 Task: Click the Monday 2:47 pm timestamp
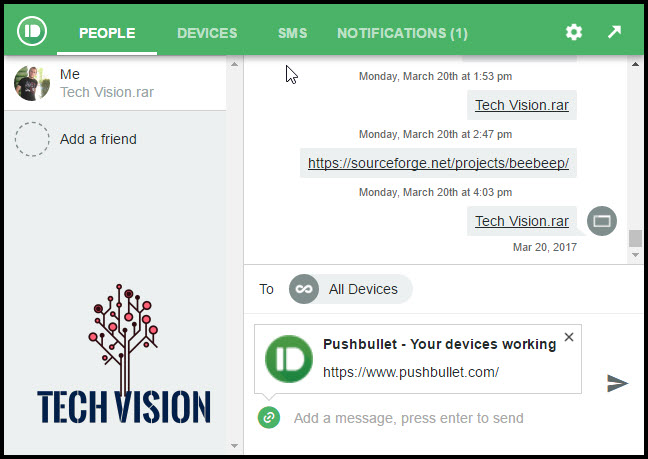435,134
